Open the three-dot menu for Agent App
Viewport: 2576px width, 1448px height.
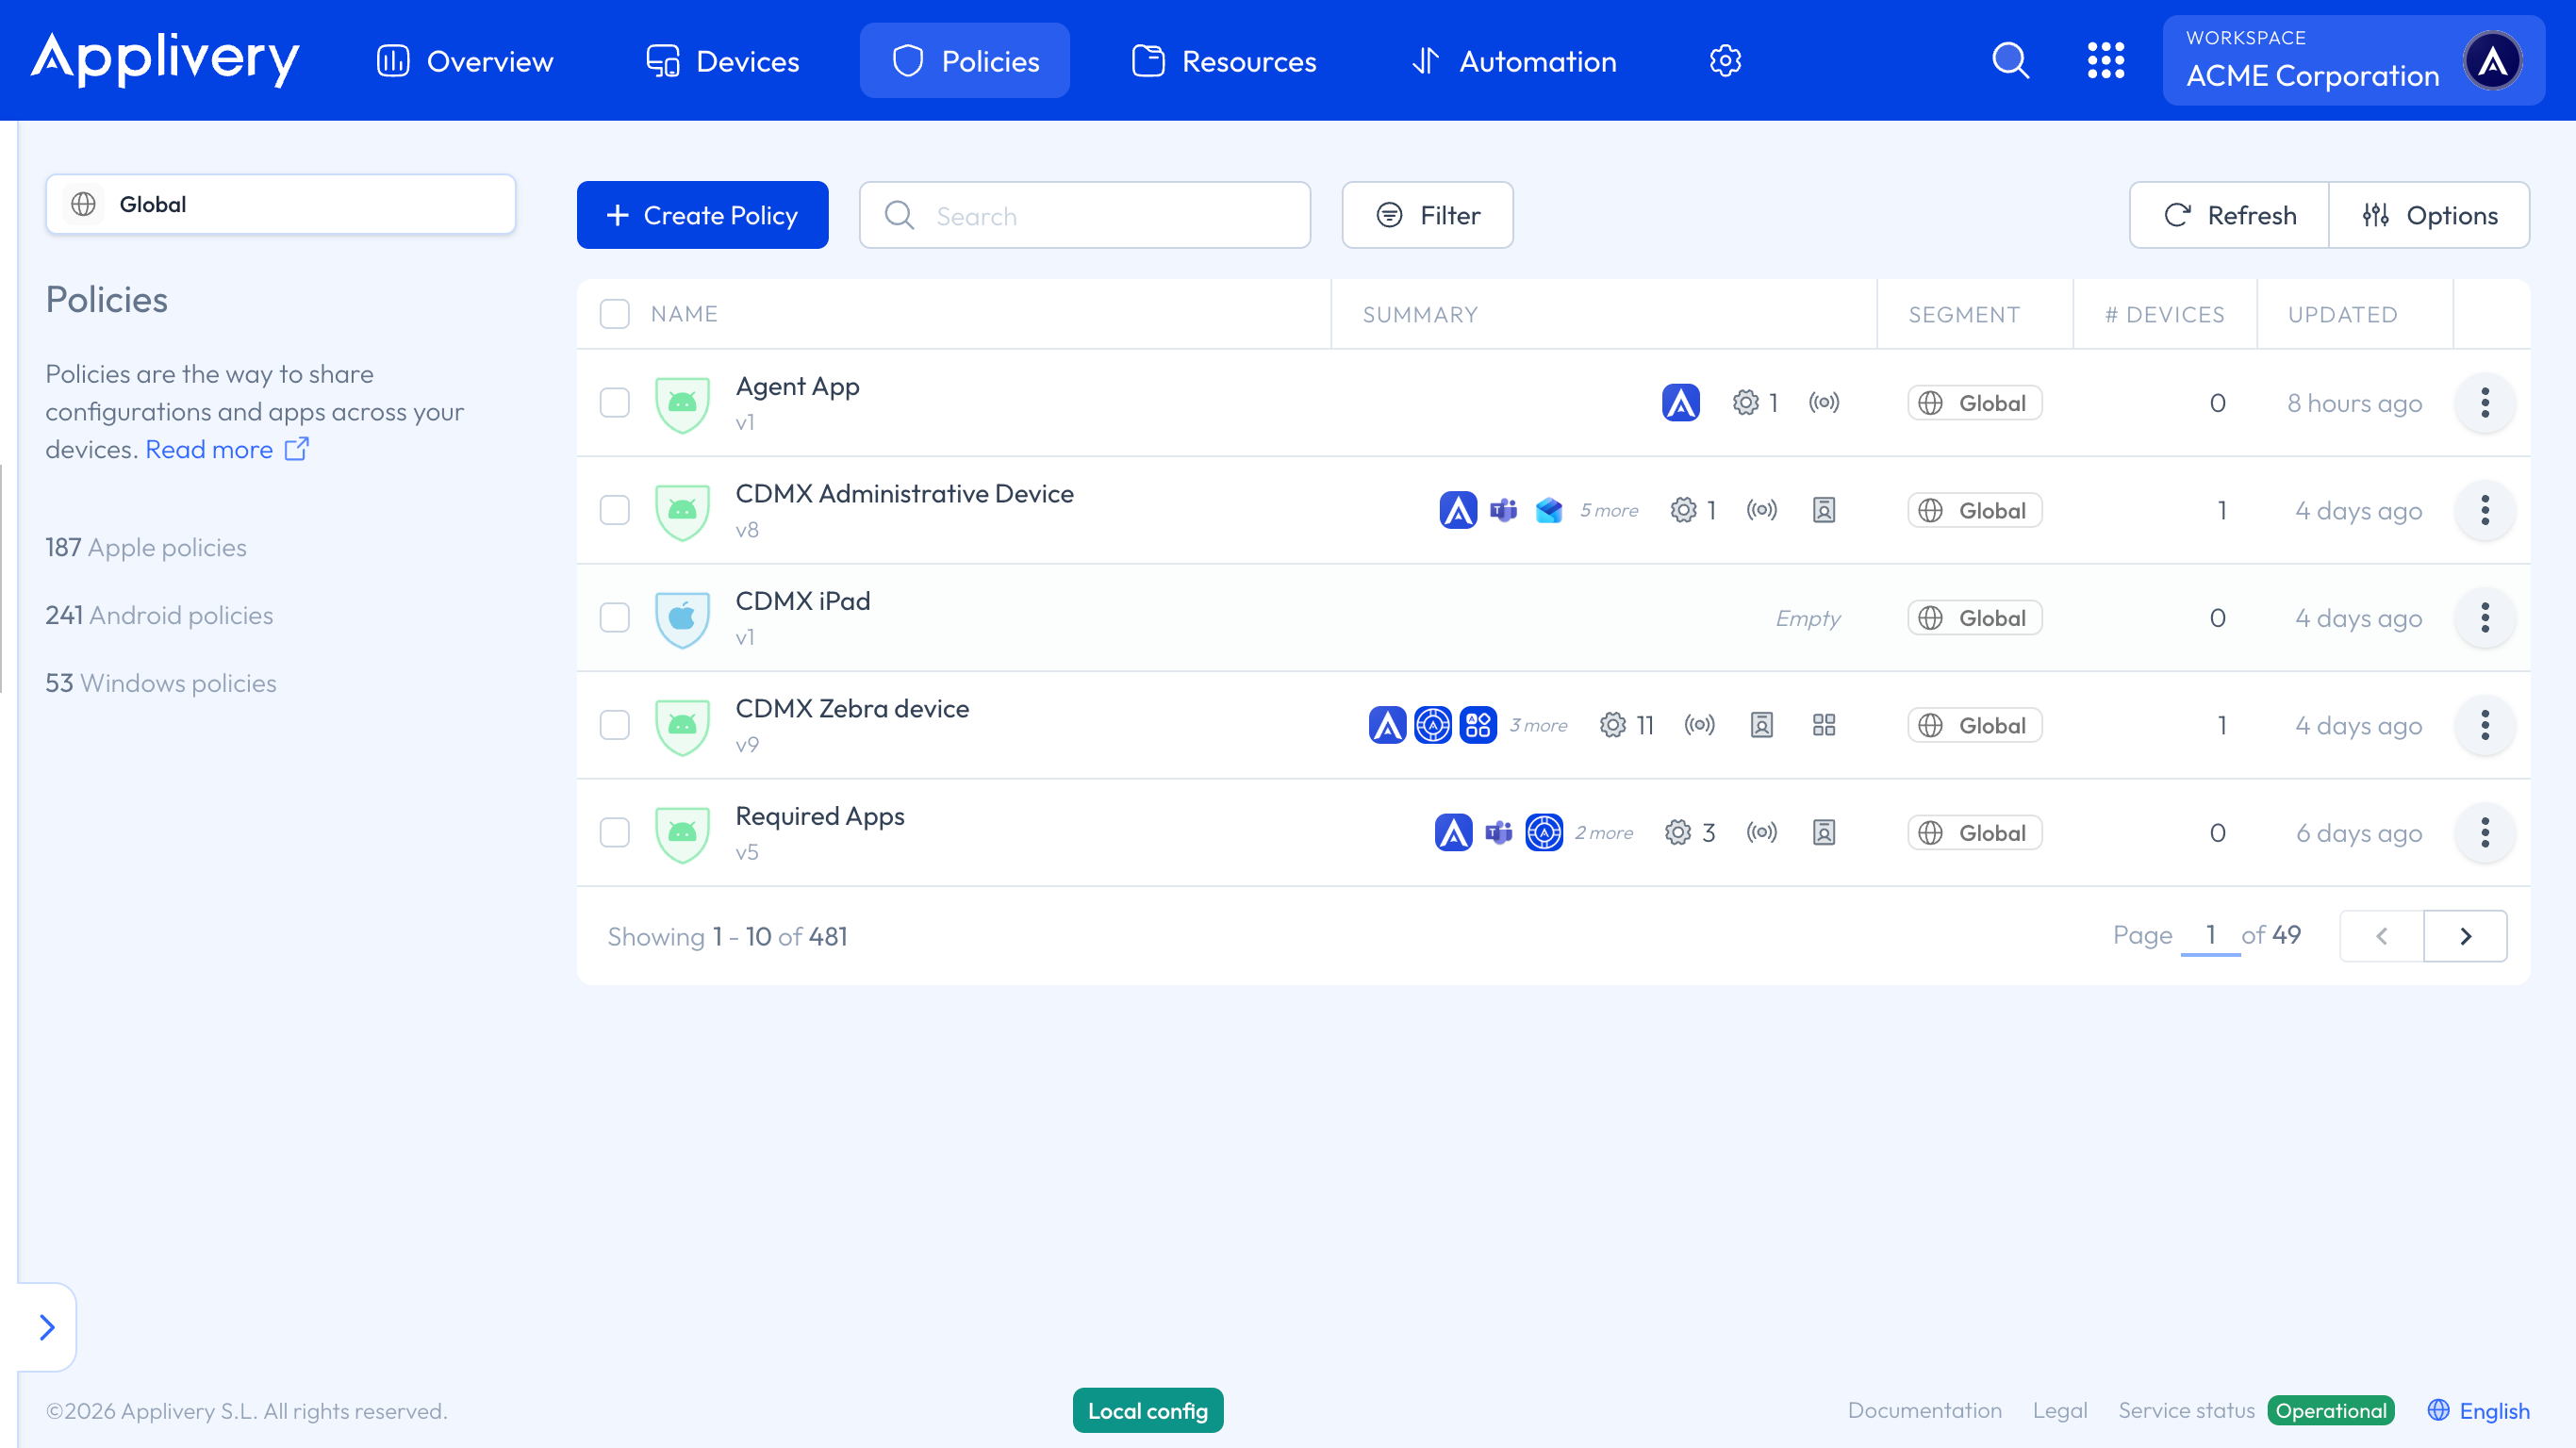2484,403
